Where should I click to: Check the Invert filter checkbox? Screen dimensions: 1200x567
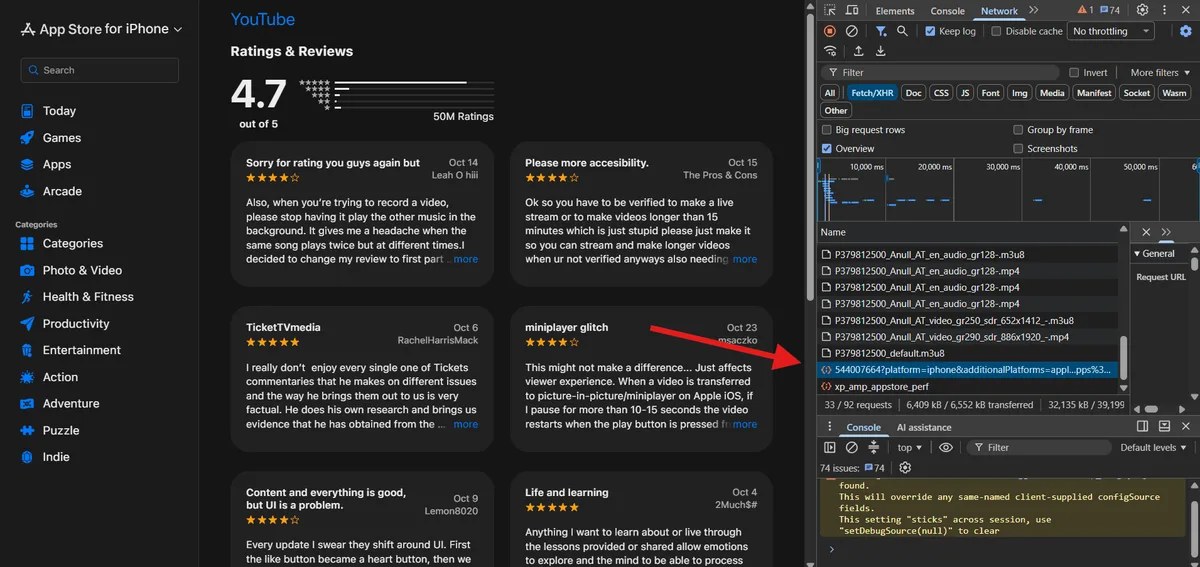click(1074, 73)
